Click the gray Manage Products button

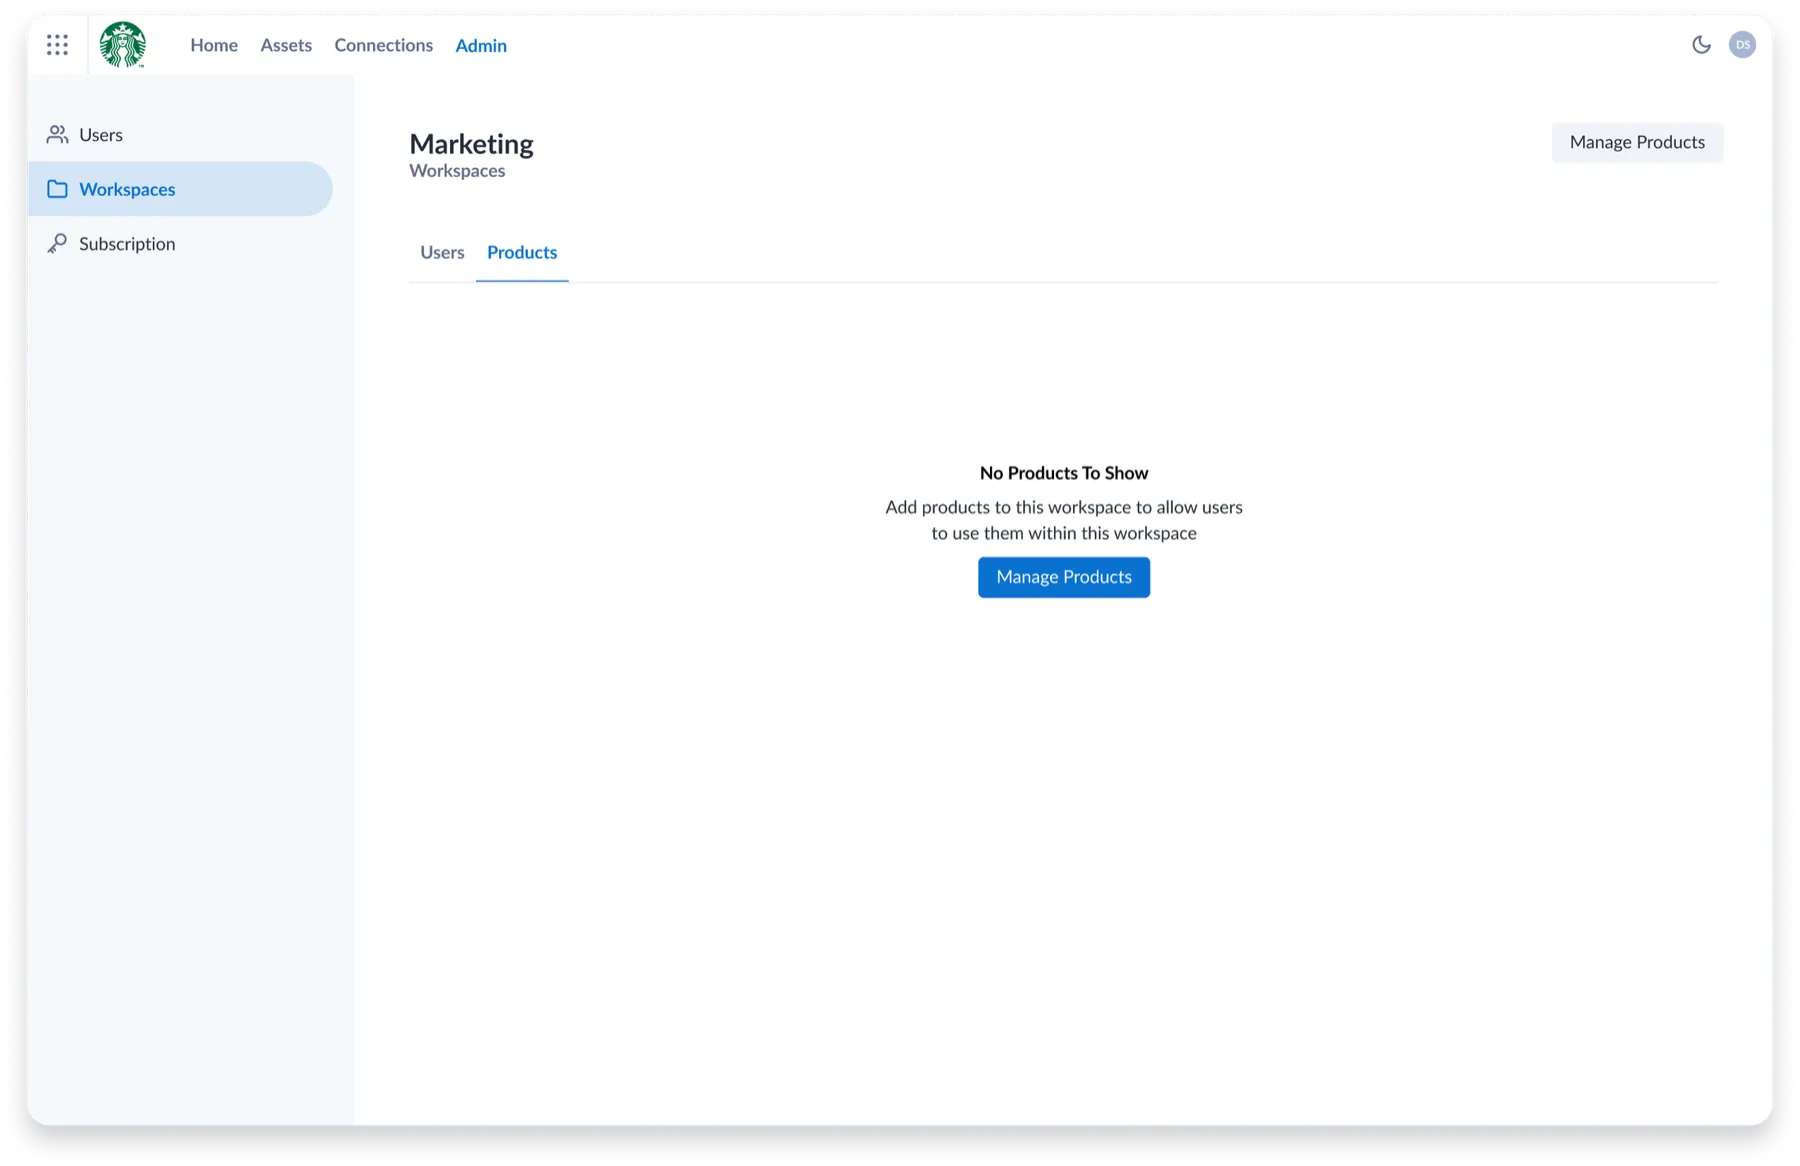1637,142
